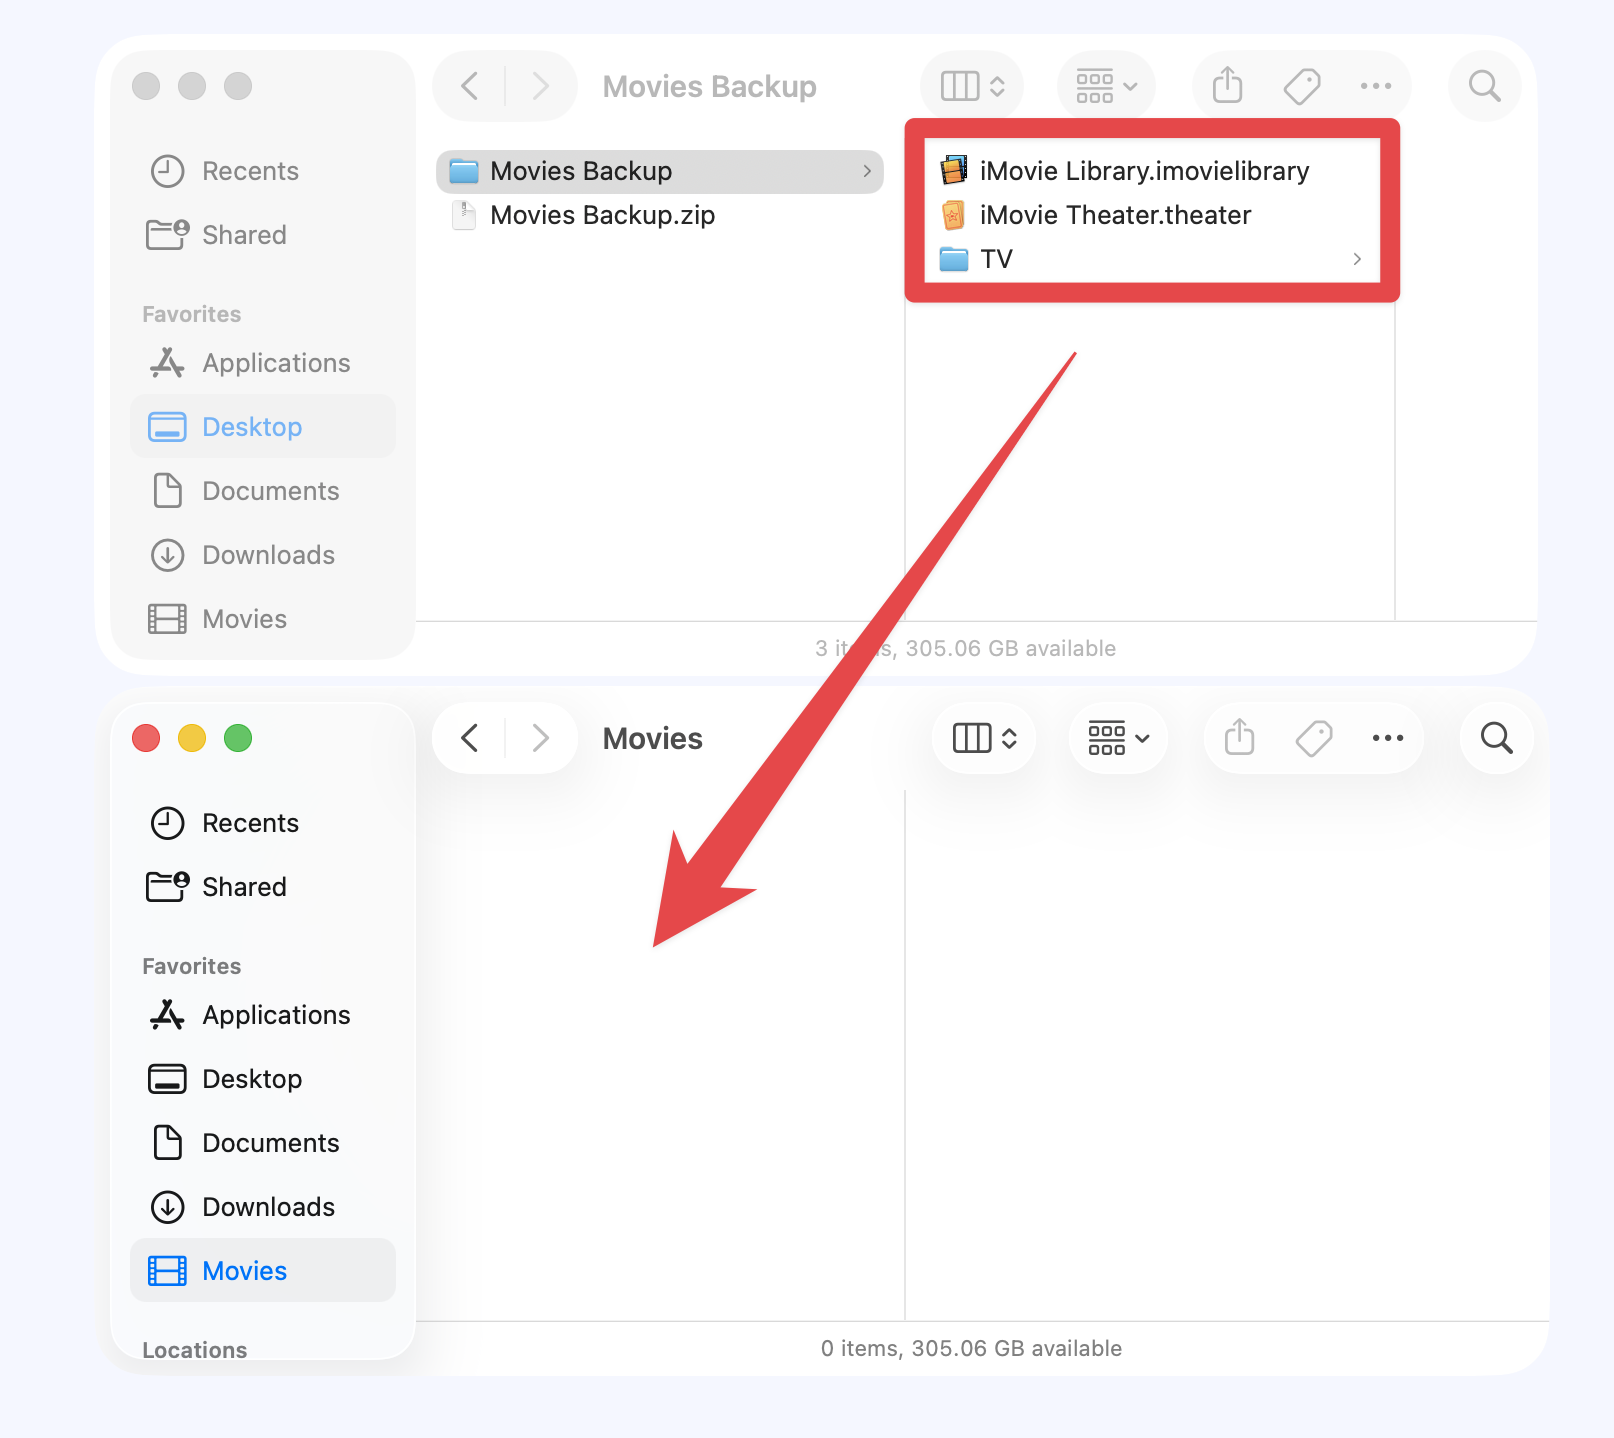Select iMovie Theater.theater file
1614x1438 pixels.
1152,215
